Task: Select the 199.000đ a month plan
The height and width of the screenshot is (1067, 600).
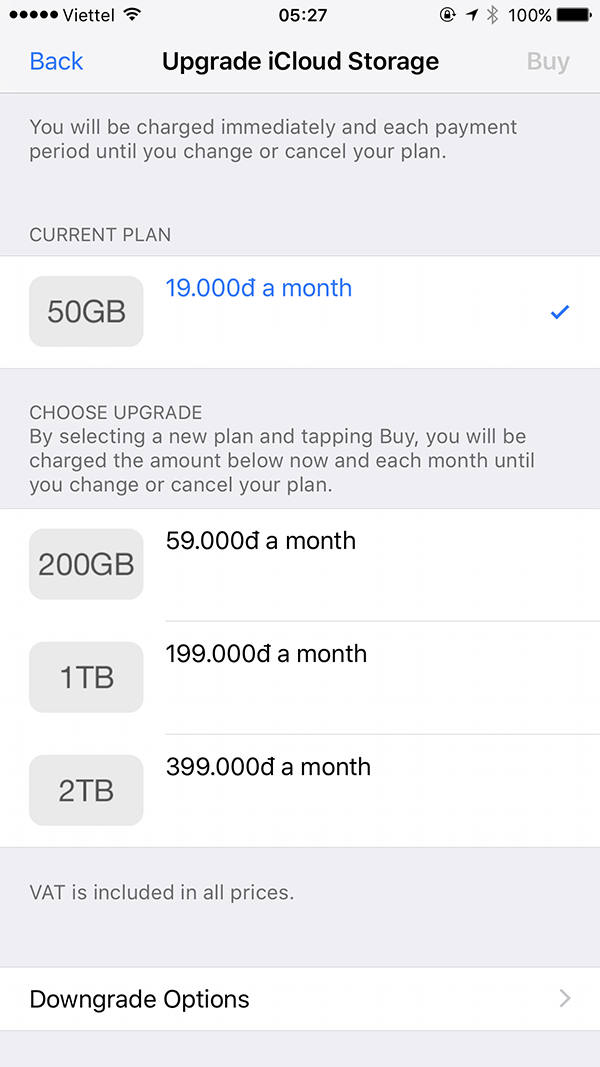Action: [266, 654]
